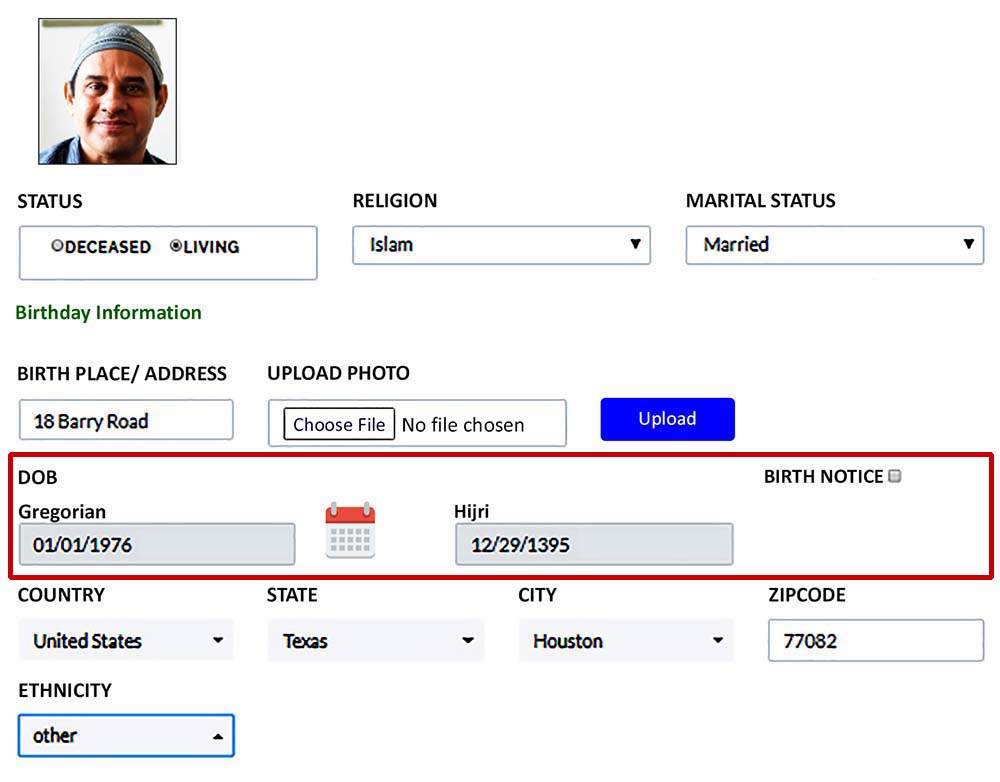Click the blue Upload button
The height and width of the screenshot is (782, 1000).
coord(667,419)
